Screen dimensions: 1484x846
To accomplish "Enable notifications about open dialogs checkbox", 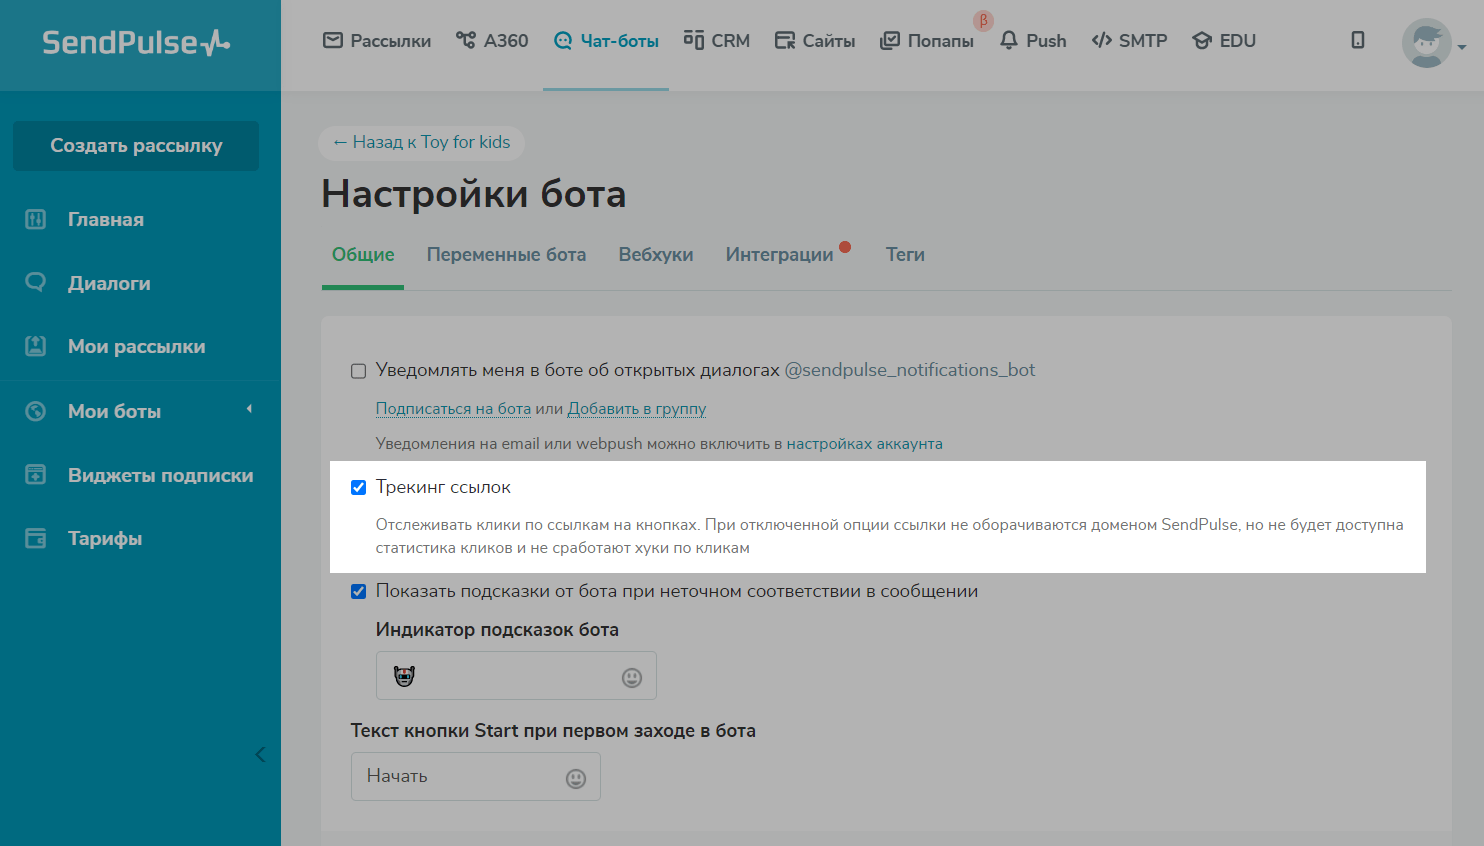I will pyautogui.click(x=359, y=371).
